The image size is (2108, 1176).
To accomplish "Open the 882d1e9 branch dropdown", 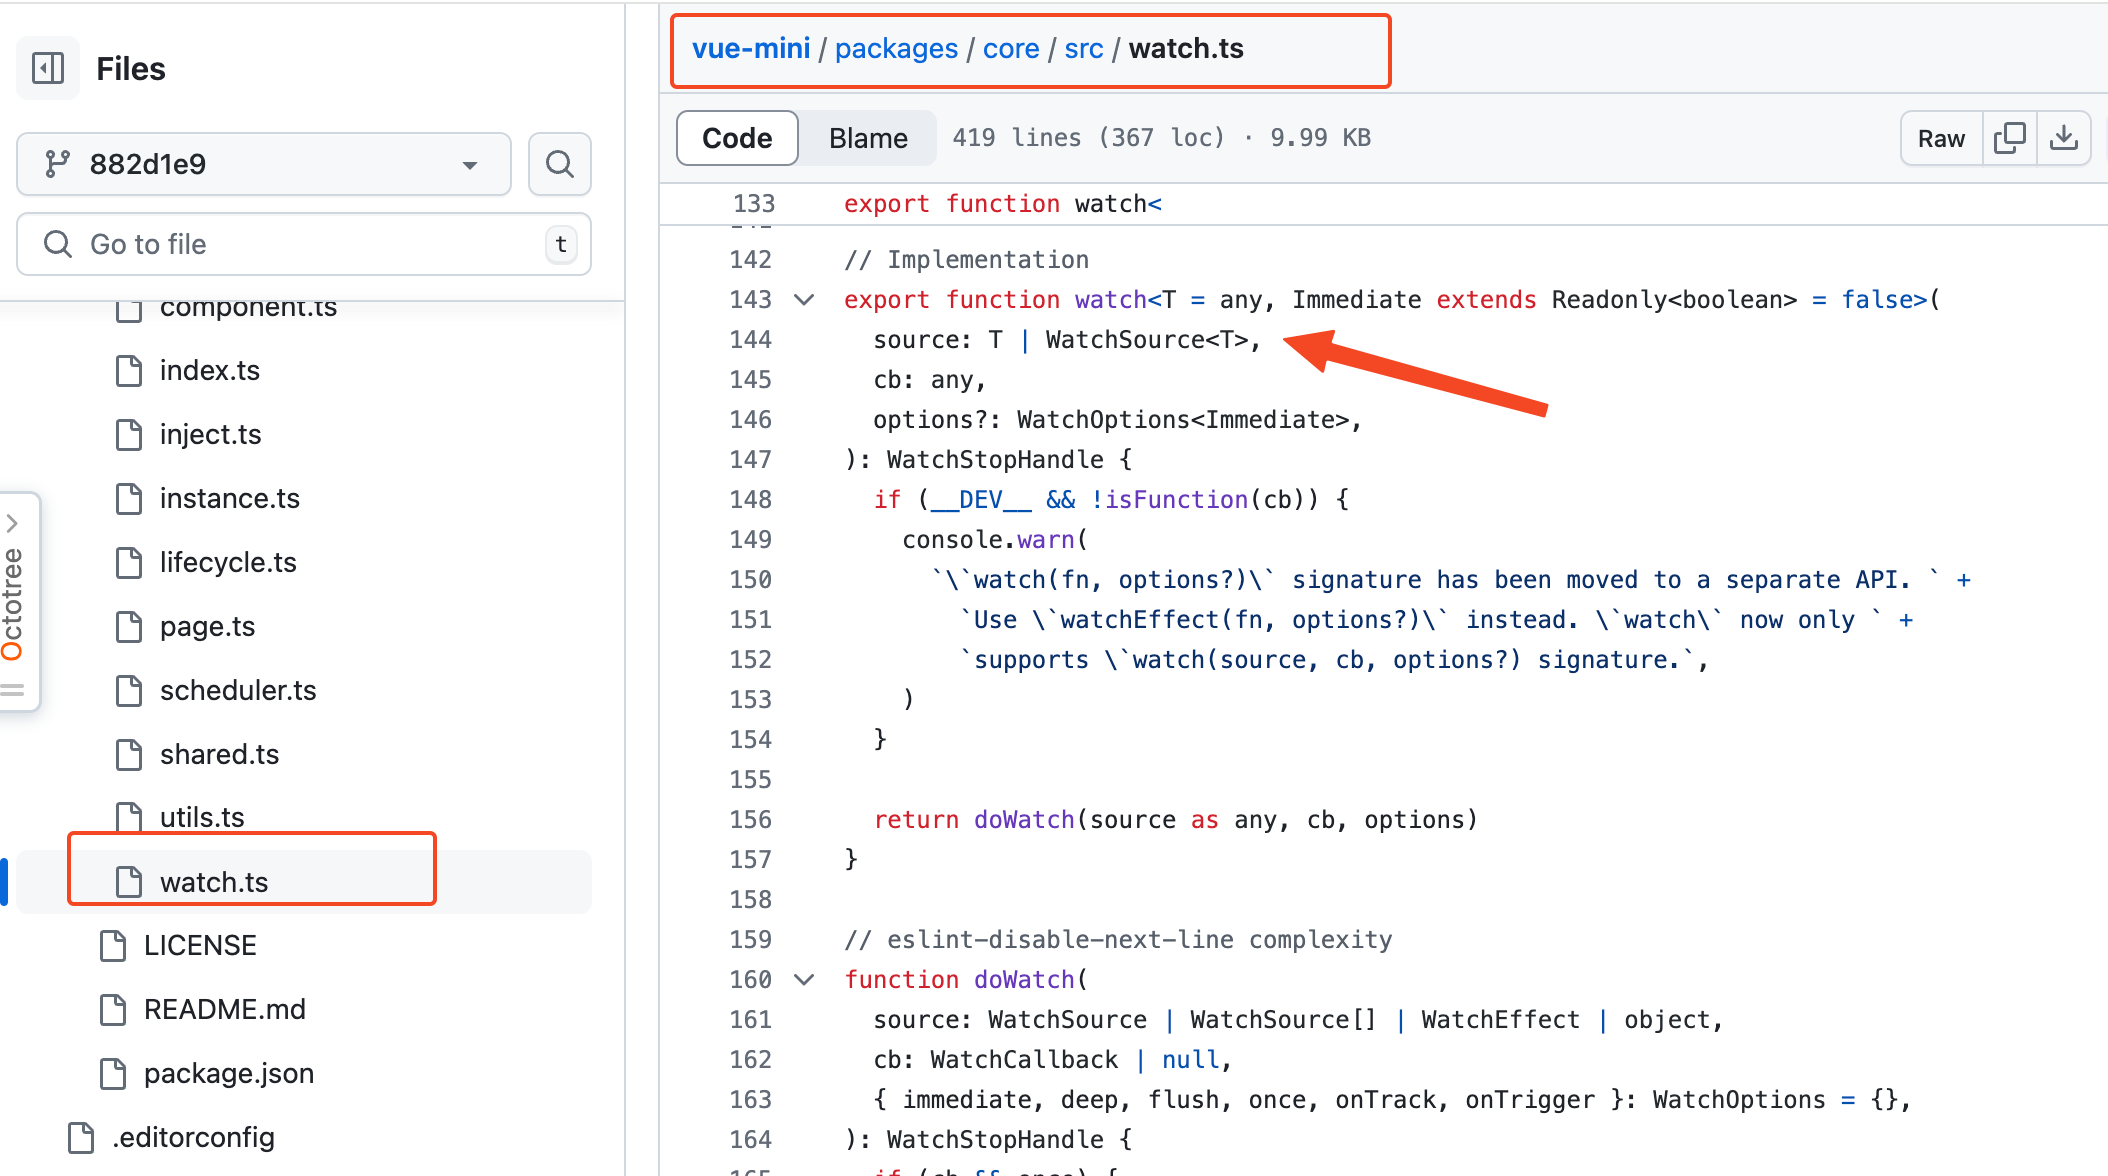I will (264, 164).
